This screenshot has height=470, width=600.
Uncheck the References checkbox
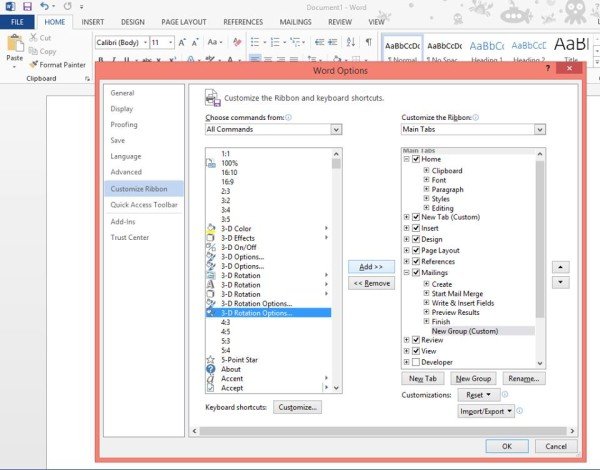click(416, 261)
